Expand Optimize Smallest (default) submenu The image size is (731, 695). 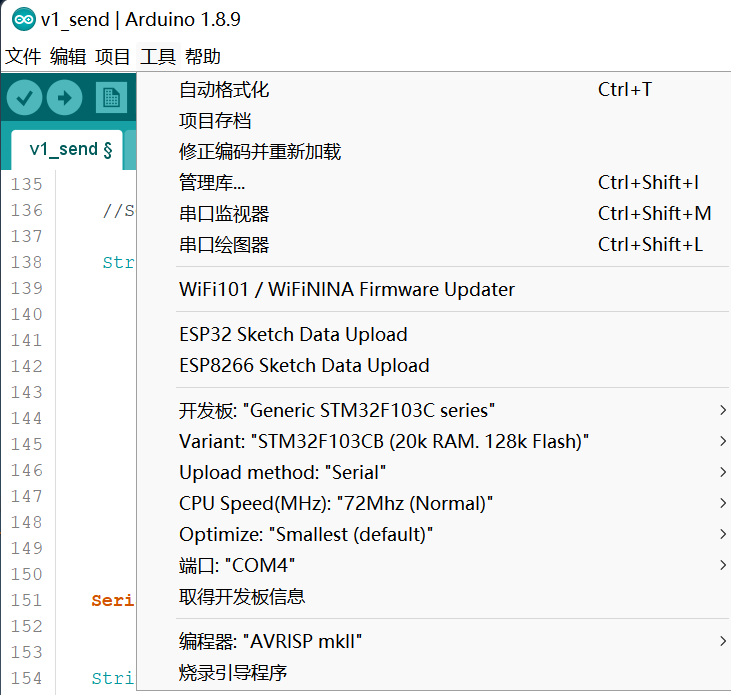click(433, 534)
